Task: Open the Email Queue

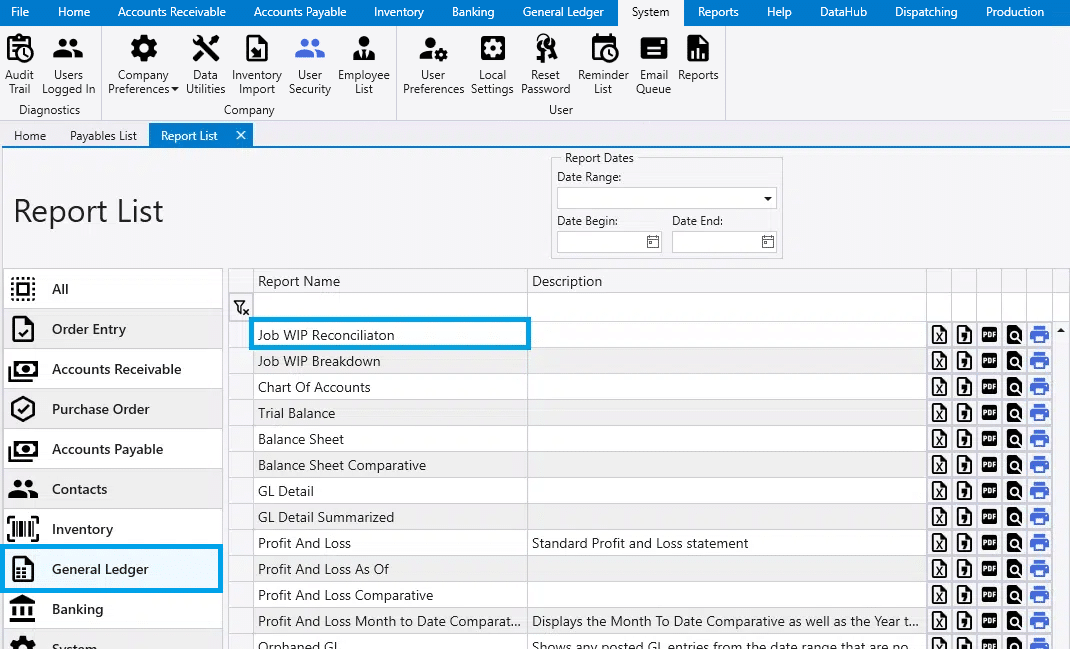Action: (x=654, y=65)
